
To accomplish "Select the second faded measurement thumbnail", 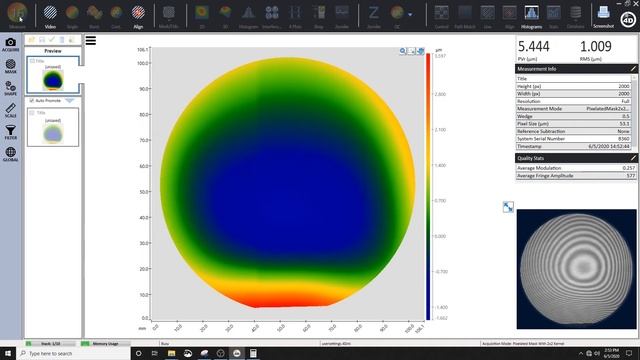I will [53, 127].
